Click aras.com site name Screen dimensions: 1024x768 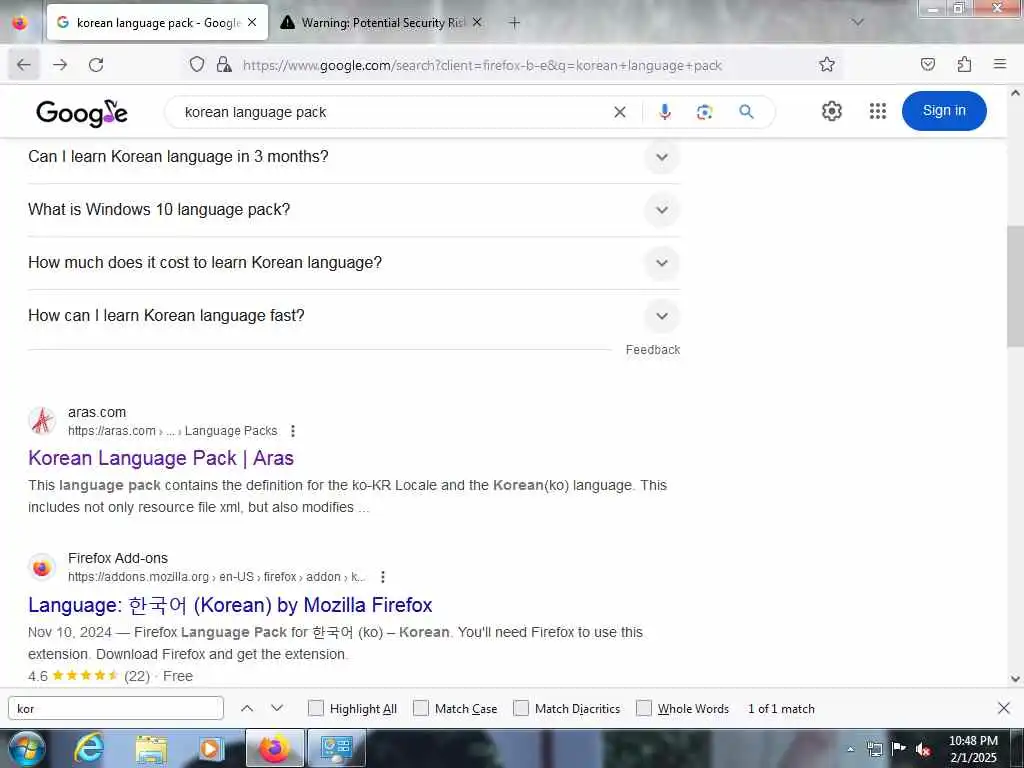pos(97,412)
